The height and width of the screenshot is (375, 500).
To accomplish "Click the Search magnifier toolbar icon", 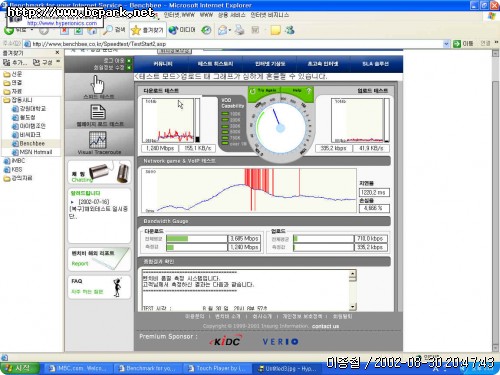I will click(113, 30).
